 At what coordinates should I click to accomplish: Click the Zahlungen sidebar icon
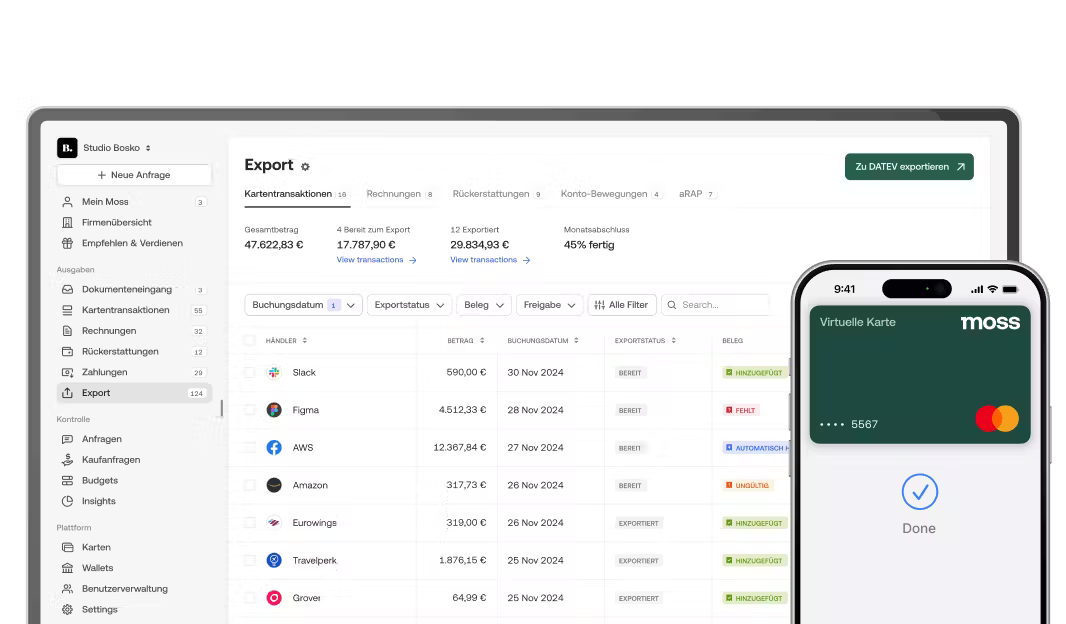(67, 372)
